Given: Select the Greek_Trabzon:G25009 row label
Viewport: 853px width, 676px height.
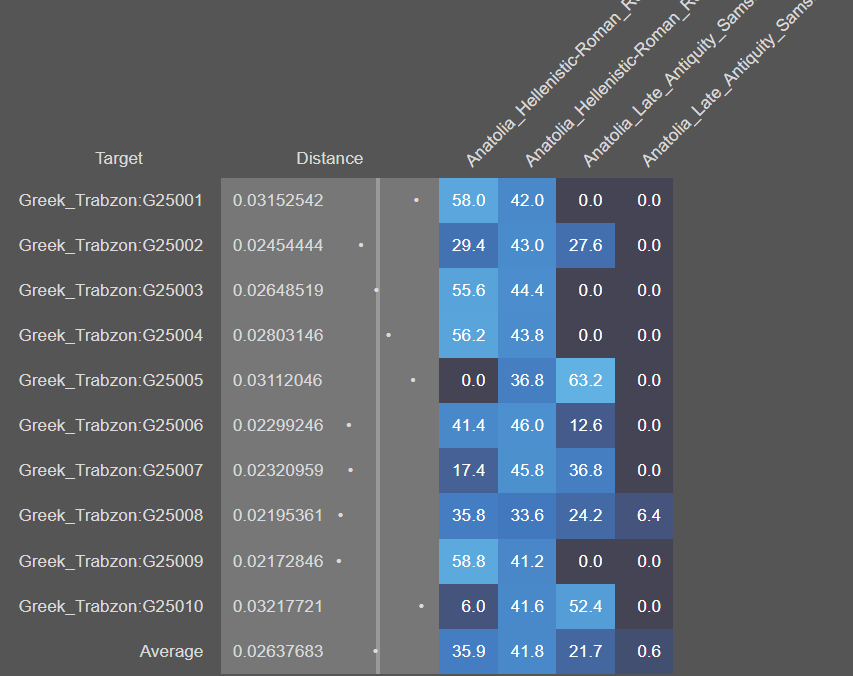Looking at the screenshot, I should pos(111,561).
